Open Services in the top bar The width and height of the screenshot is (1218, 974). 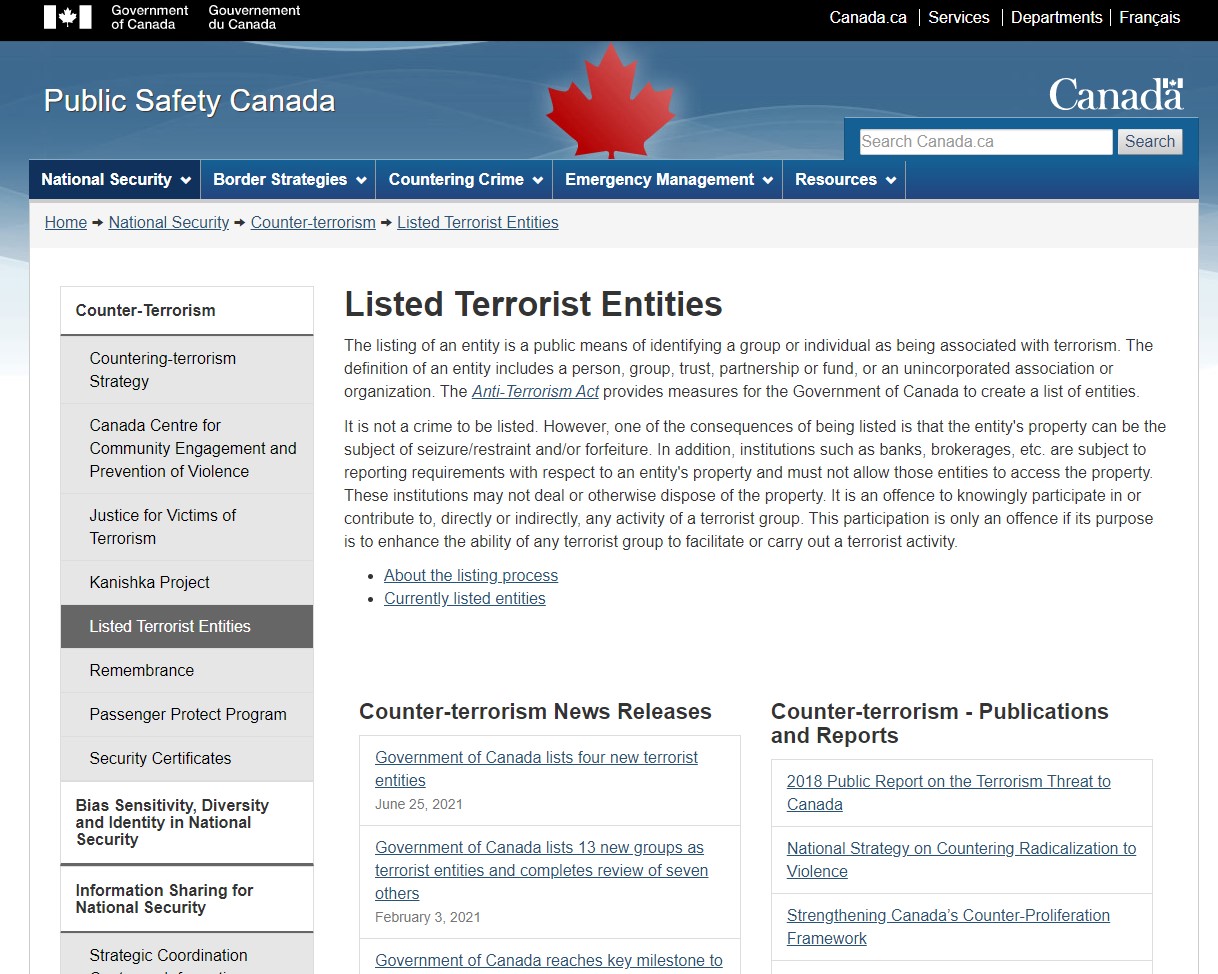pos(959,17)
